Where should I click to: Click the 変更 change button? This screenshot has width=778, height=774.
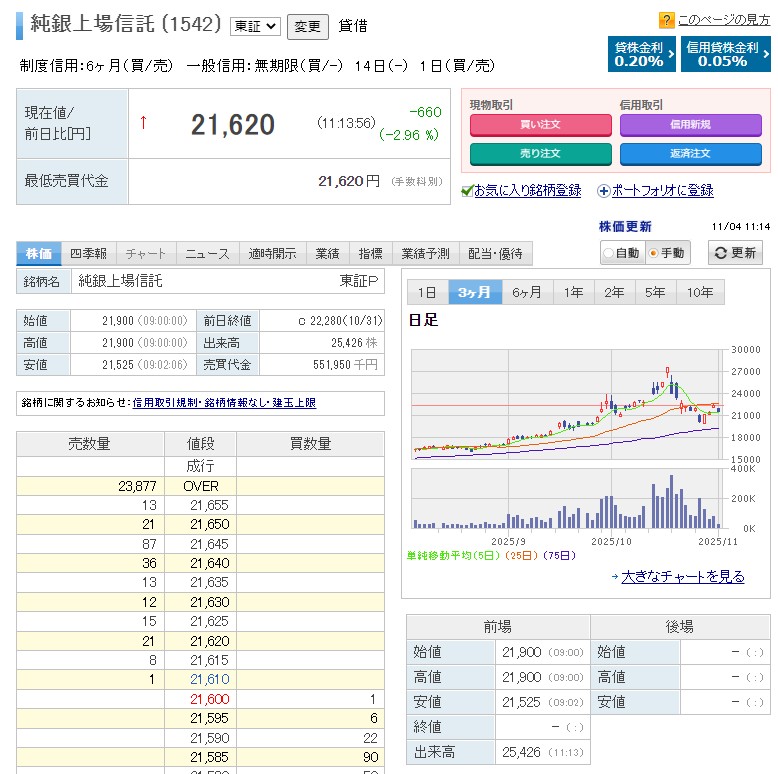307,26
